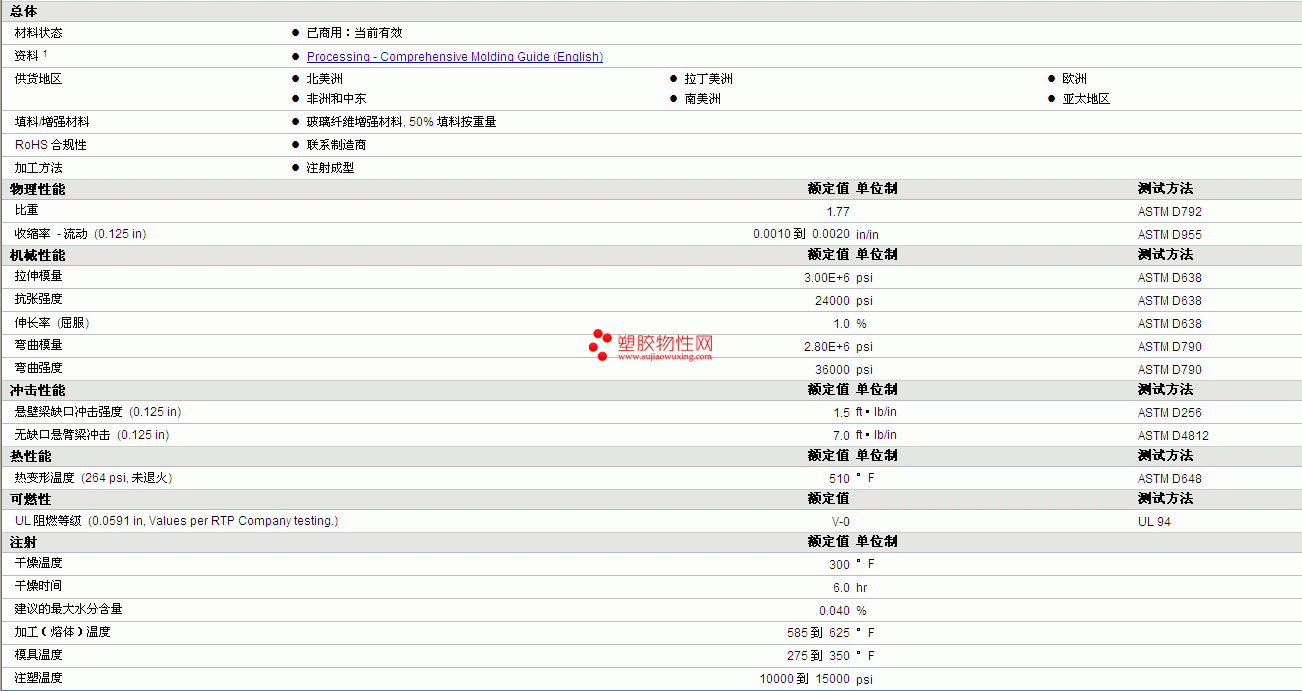The width and height of the screenshot is (1302, 691).
Task: Click the ASTM D792 test method
Action: pos(1170,212)
